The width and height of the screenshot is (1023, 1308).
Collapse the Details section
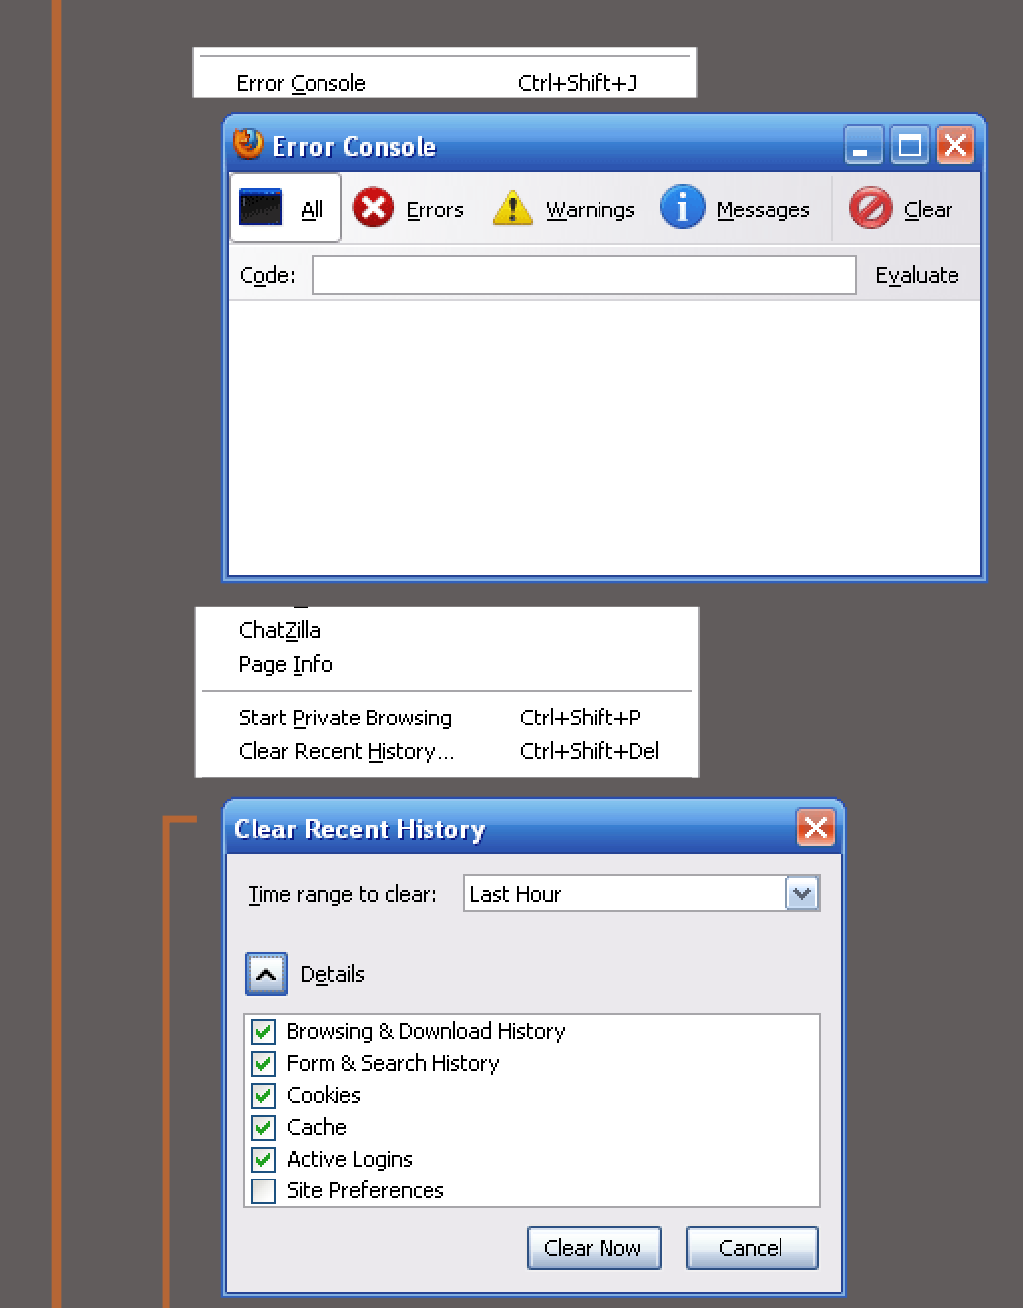(x=266, y=974)
